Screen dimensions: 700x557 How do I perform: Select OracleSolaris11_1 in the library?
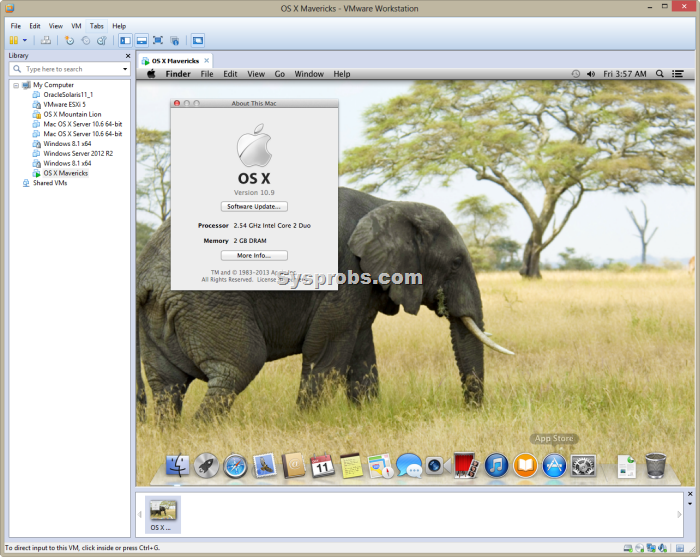pos(68,95)
